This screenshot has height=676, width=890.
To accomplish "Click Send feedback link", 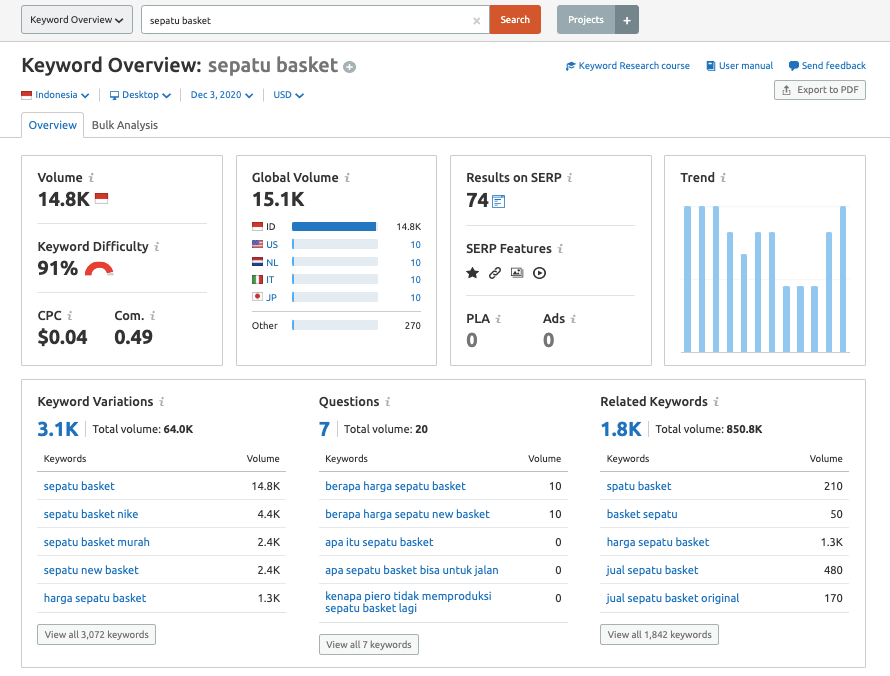I will coord(827,66).
